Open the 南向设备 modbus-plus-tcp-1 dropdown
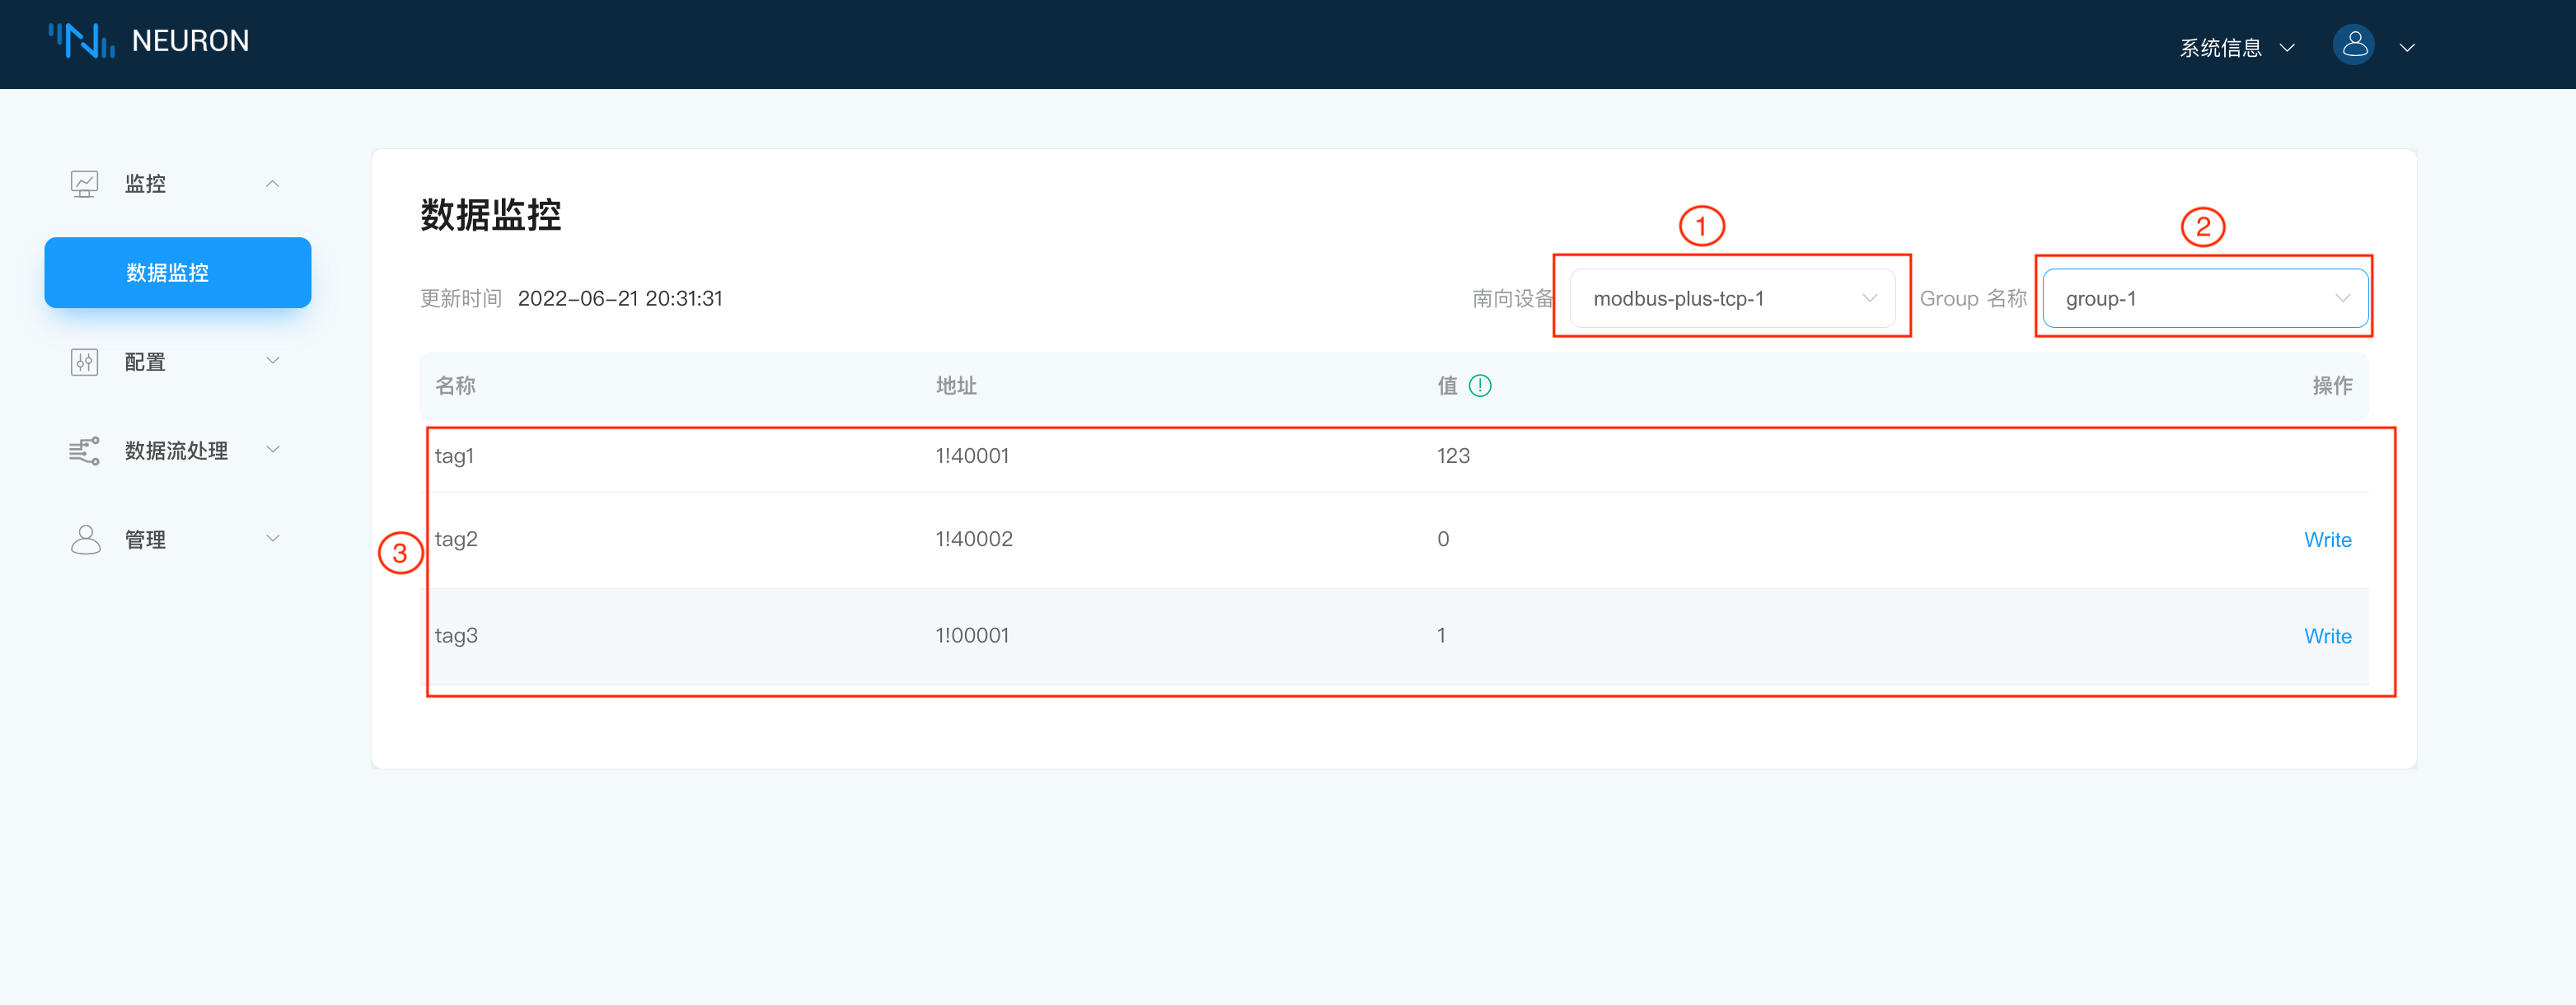Viewport: 2576px width, 1005px height. pos(1732,298)
